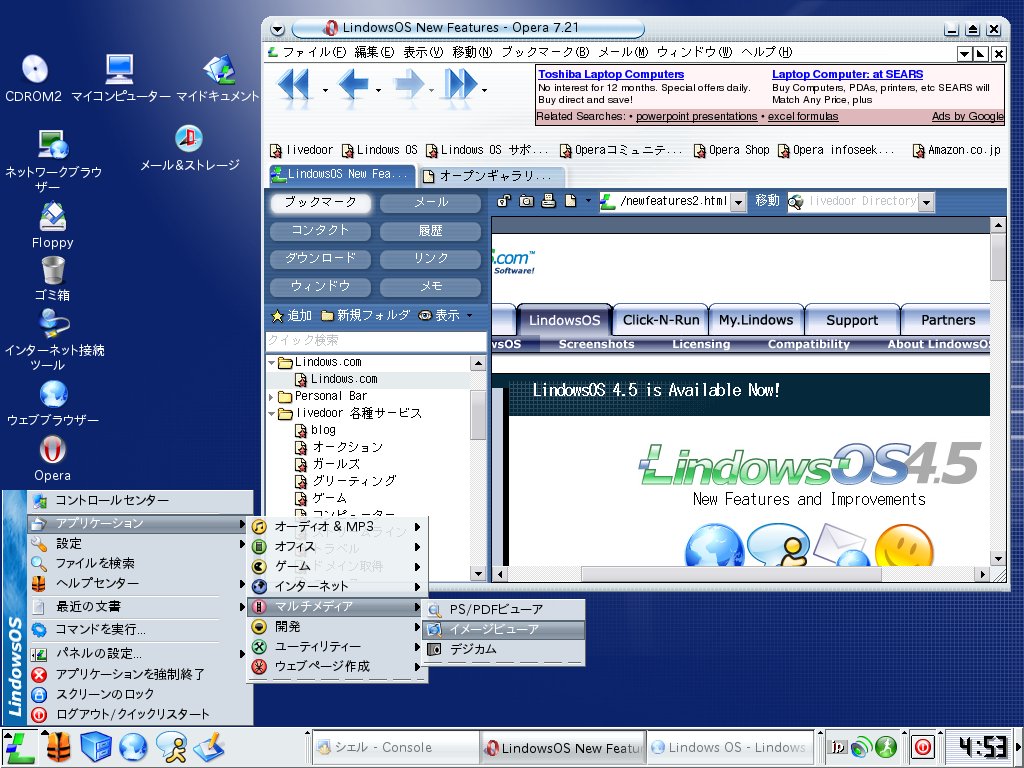1024x768 pixels.
Task: Click the 4:53 clock in the panel
Action: [x=982, y=747]
